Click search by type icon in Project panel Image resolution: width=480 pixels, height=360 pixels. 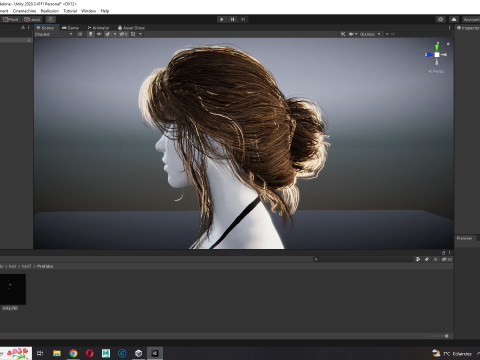[418, 259]
